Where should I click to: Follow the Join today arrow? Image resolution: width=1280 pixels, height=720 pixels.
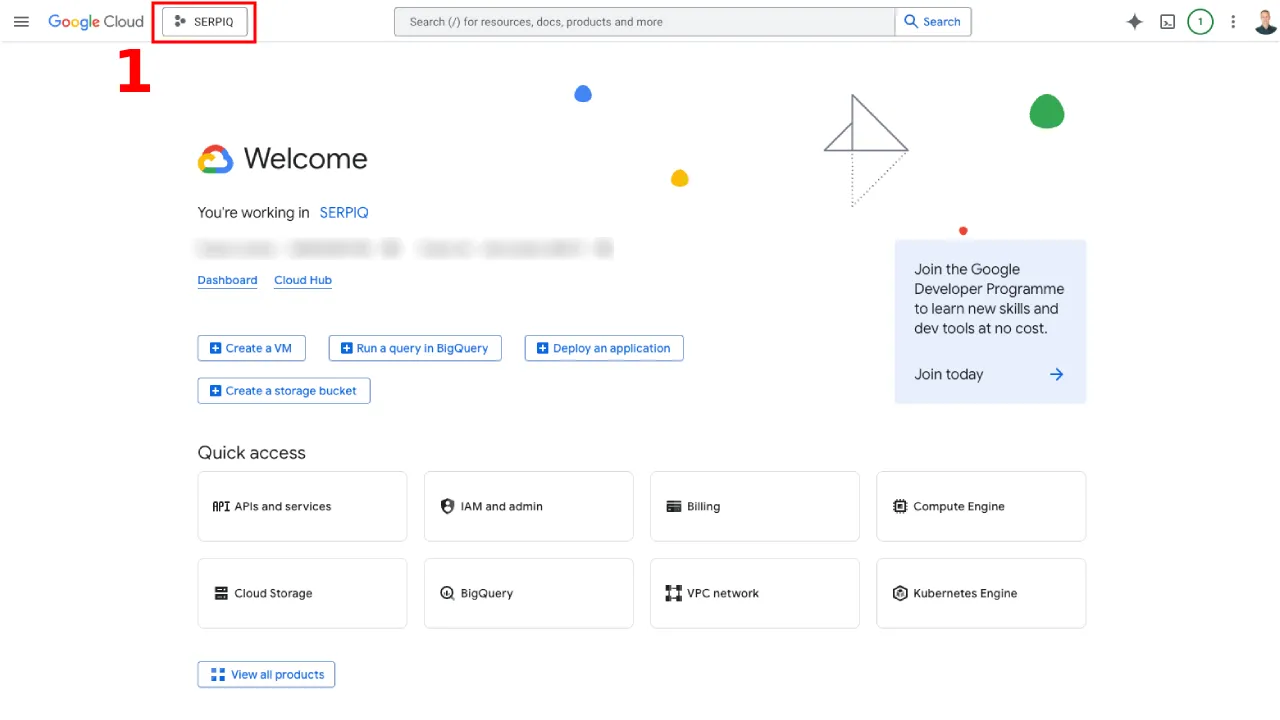[x=1056, y=374]
